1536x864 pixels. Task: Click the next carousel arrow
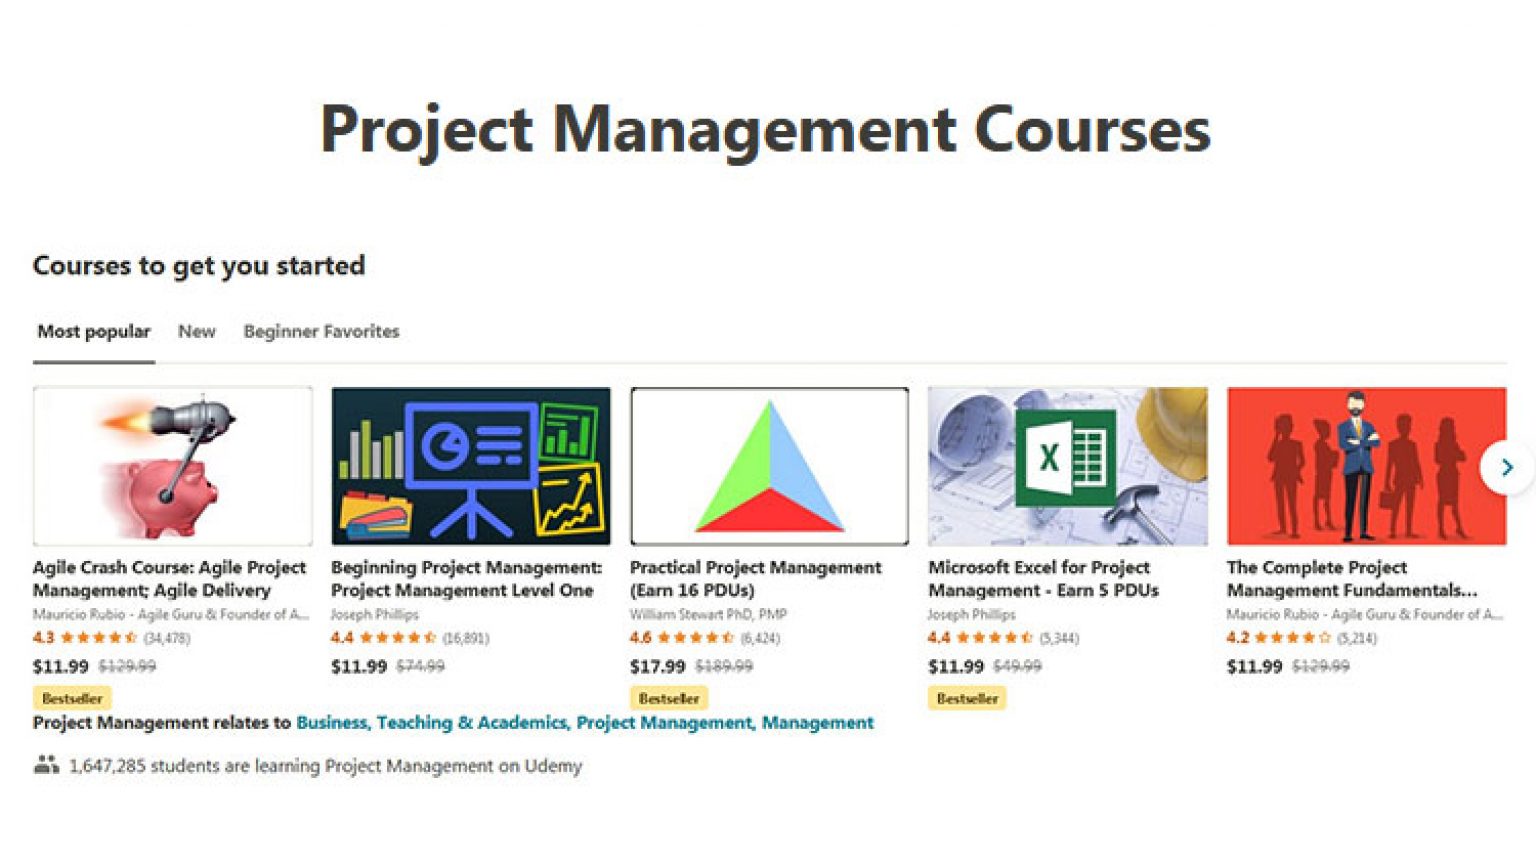(1506, 467)
